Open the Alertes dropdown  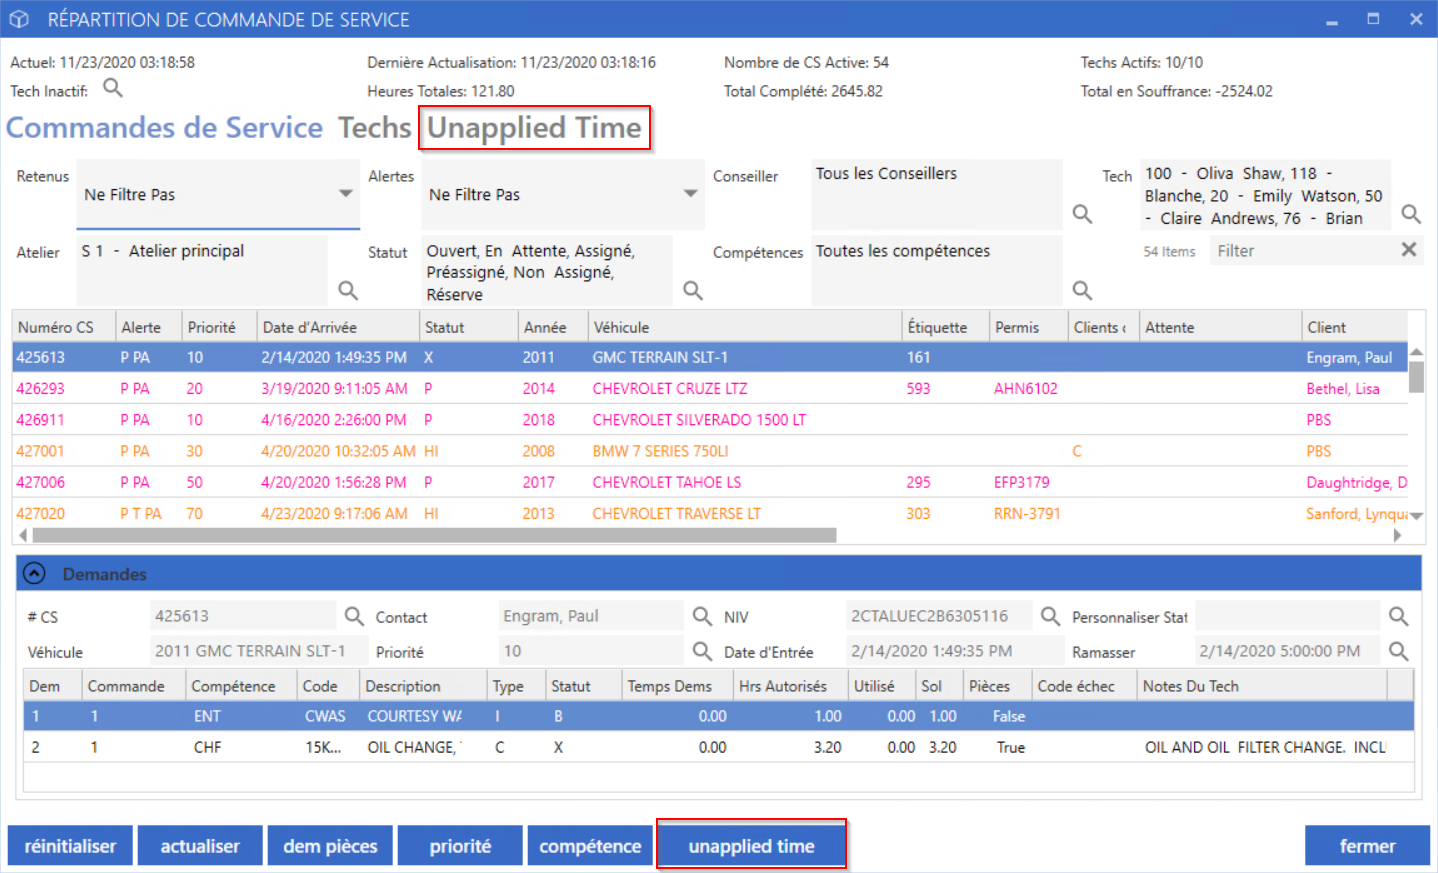(690, 194)
